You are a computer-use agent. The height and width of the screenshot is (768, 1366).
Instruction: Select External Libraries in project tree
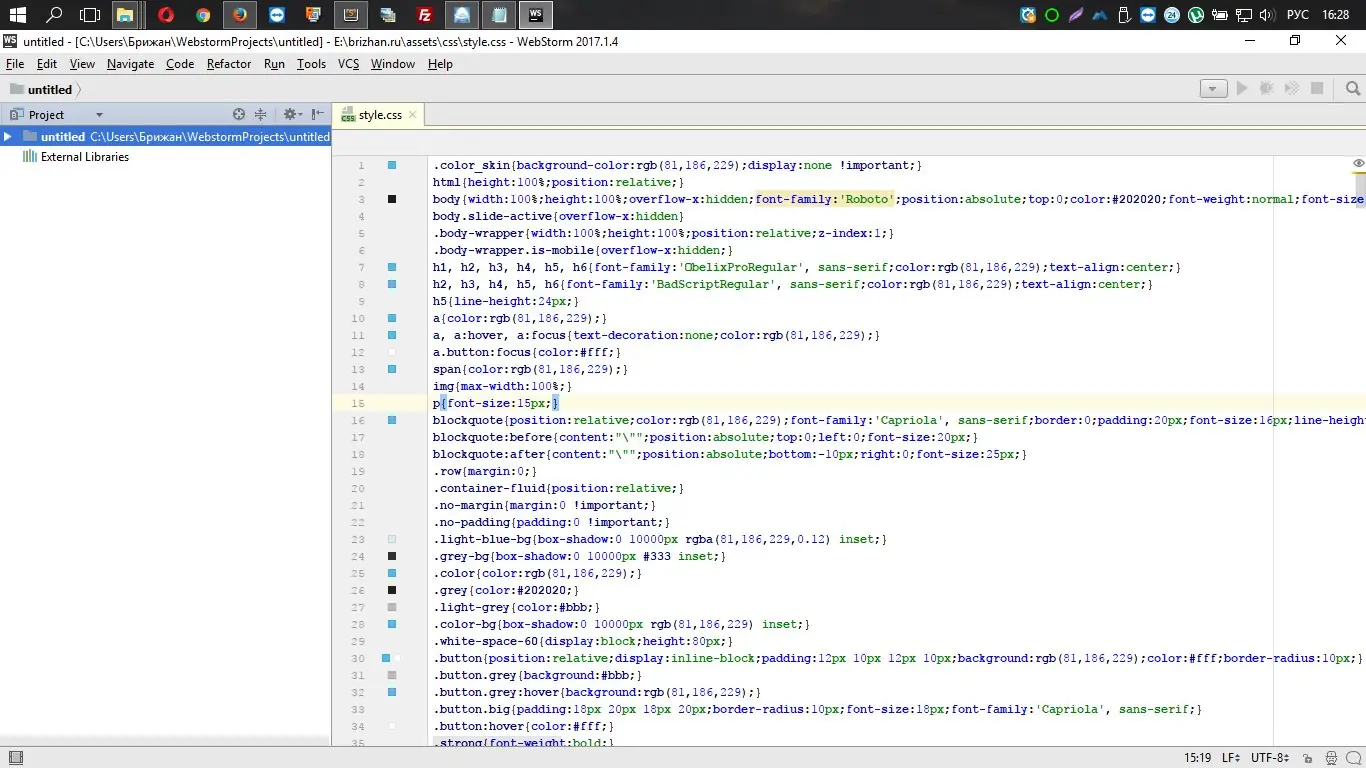(x=84, y=157)
